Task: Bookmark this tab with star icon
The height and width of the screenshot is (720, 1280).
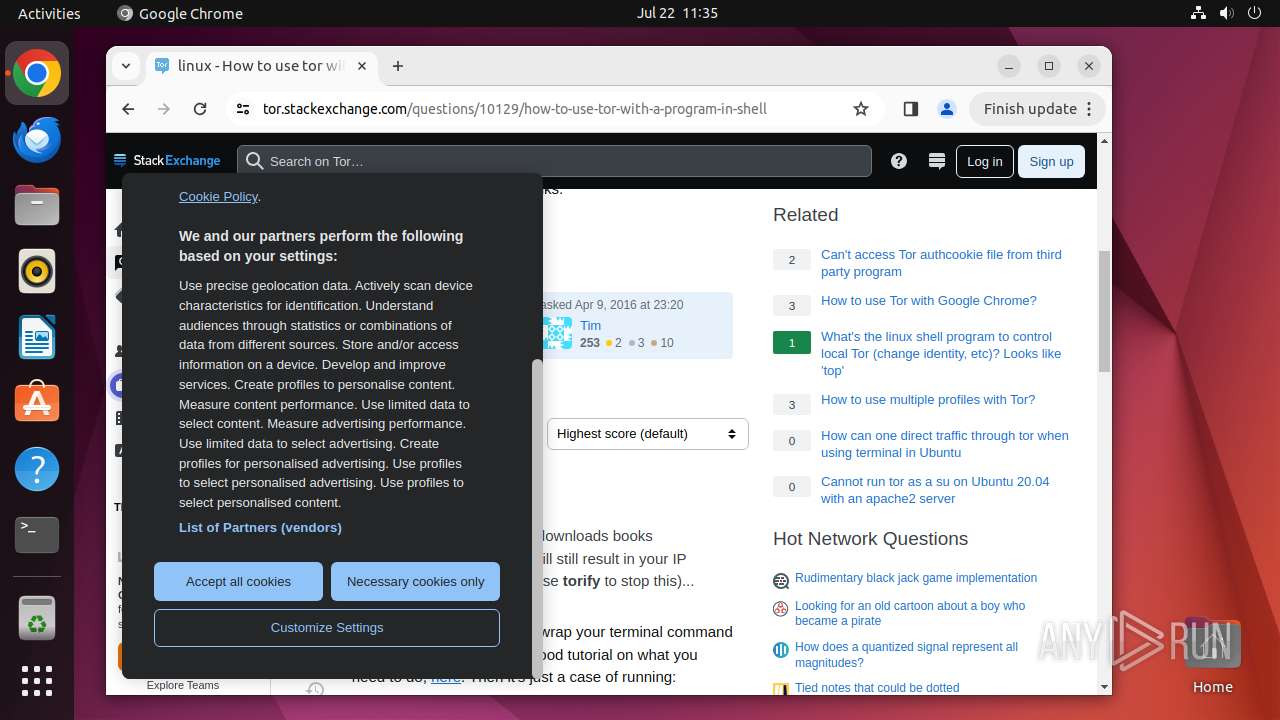Action: [861, 109]
